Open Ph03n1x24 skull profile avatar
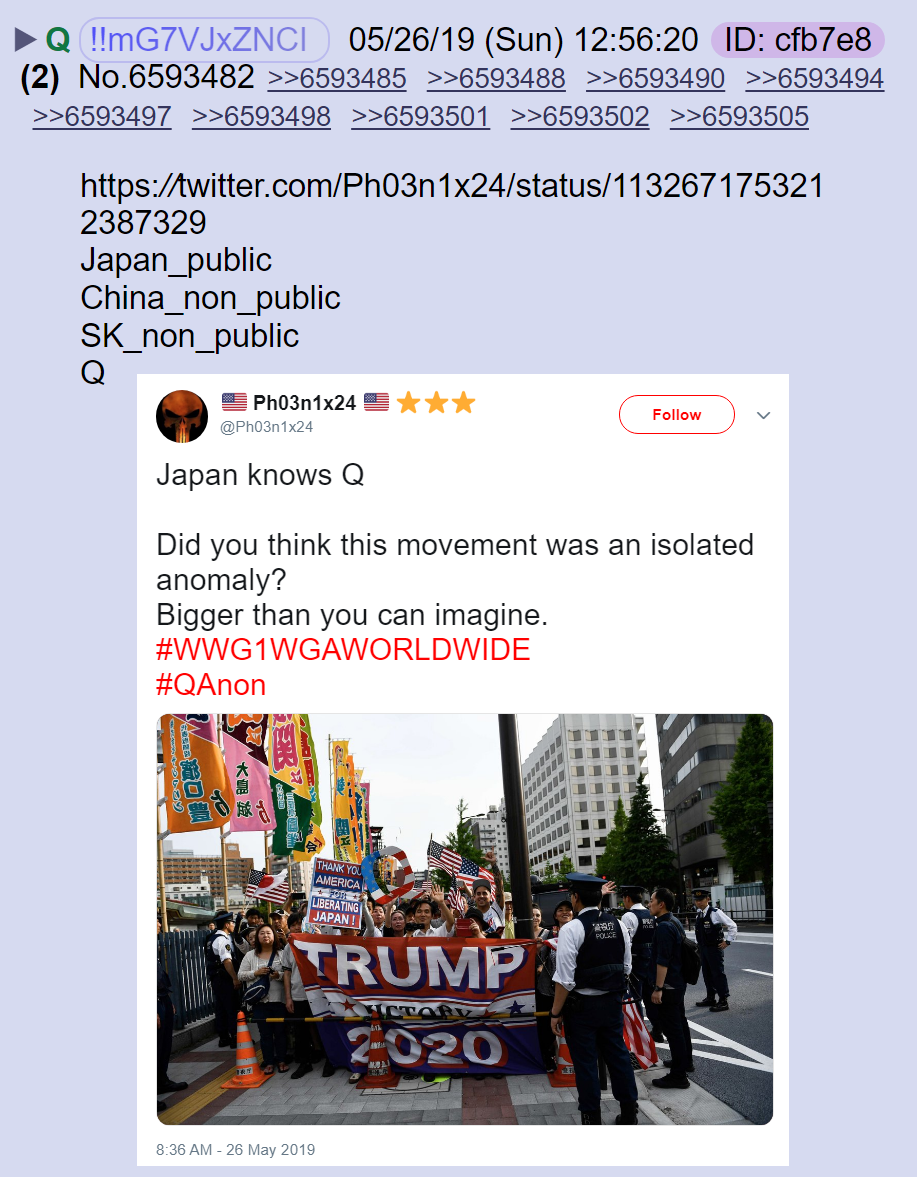Image resolution: width=917 pixels, height=1177 pixels. pos(182,416)
